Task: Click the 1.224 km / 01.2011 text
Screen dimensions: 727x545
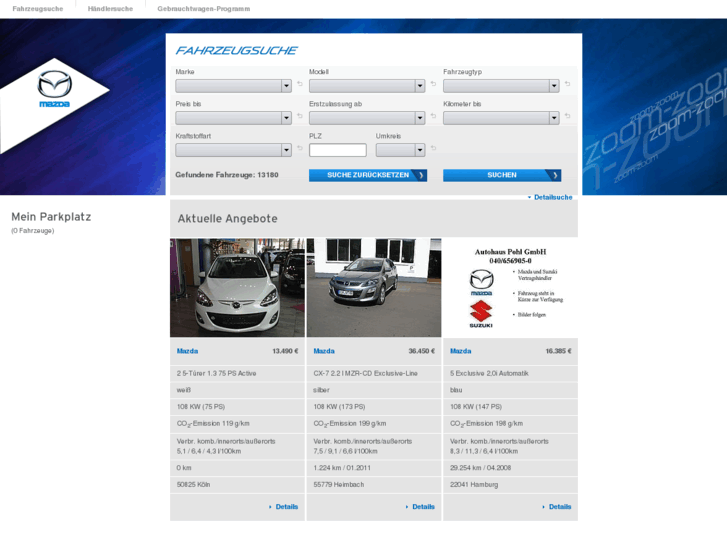Action: [x=342, y=468]
